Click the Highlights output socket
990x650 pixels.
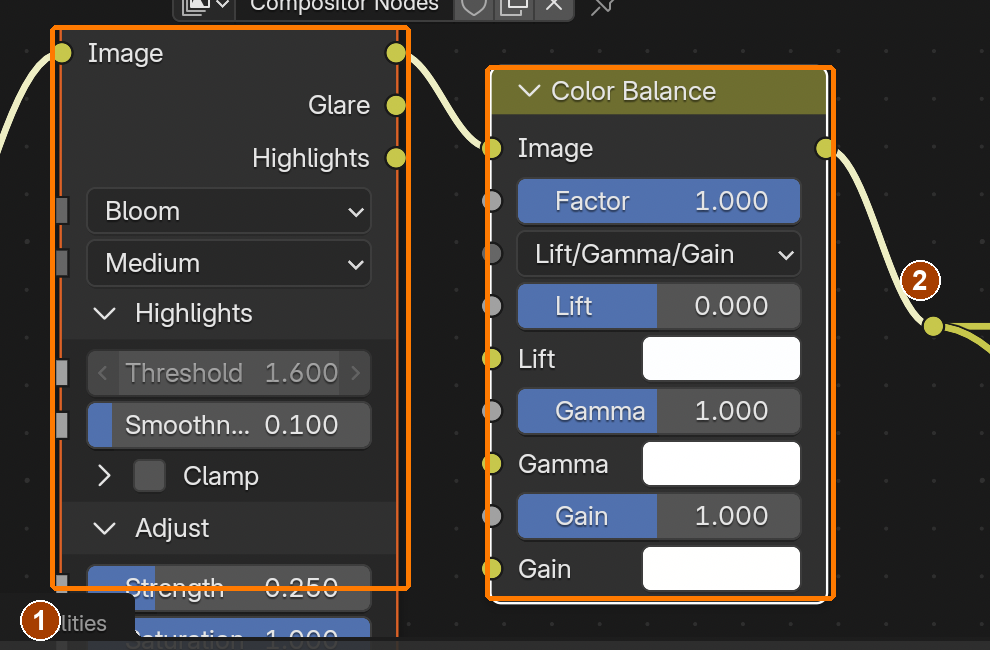coord(396,158)
